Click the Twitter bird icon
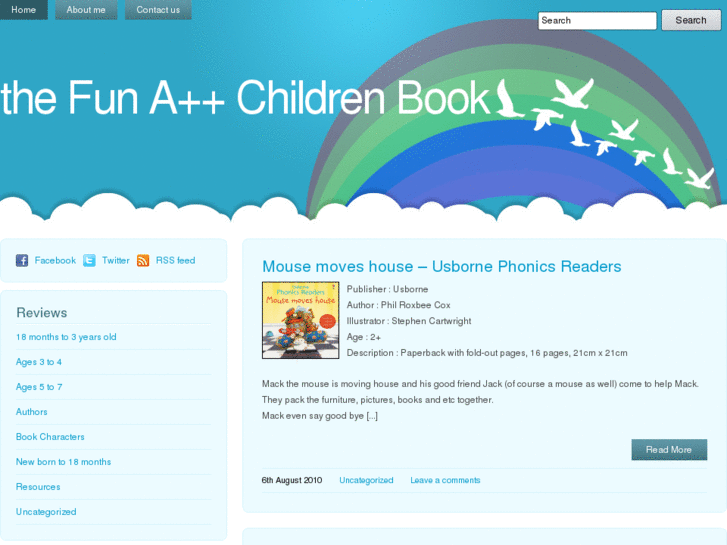727x545 pixels. coord(89,260)
